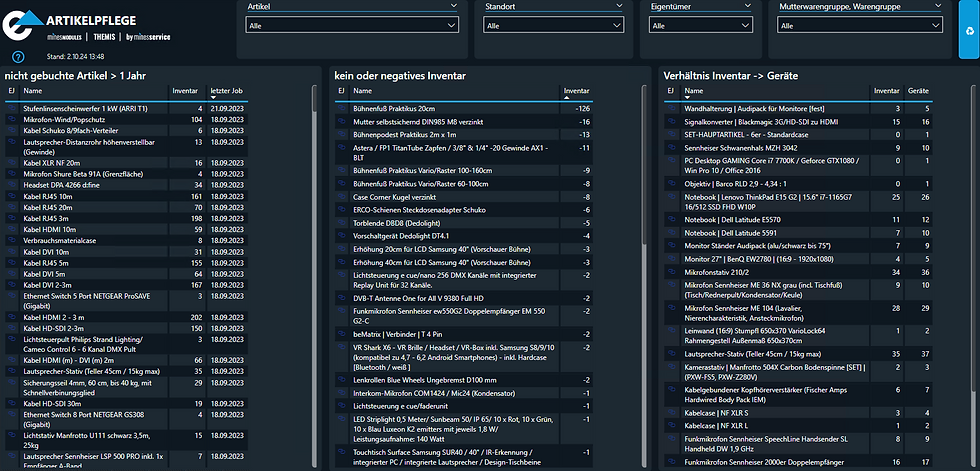Open link icon for Bühnenpodest Praktikus 2m x 1m

tap(341, 134)
